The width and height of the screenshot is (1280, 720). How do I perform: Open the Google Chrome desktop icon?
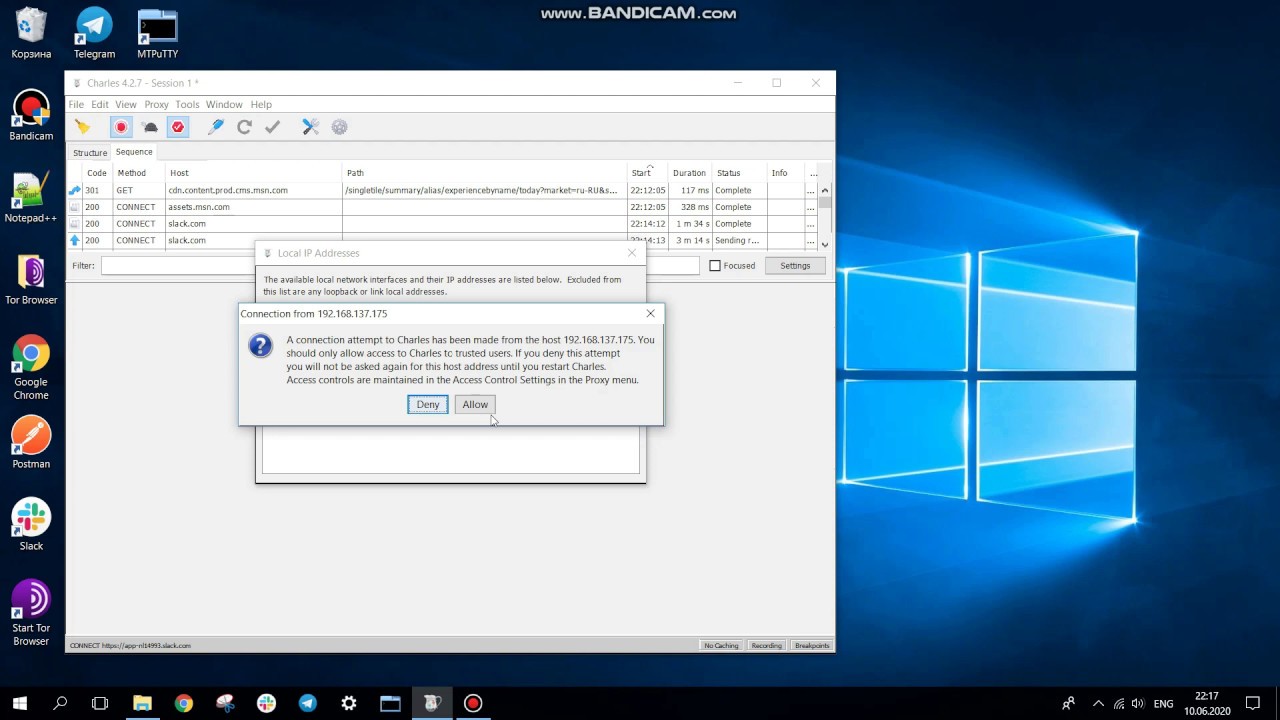coord(31,367)
